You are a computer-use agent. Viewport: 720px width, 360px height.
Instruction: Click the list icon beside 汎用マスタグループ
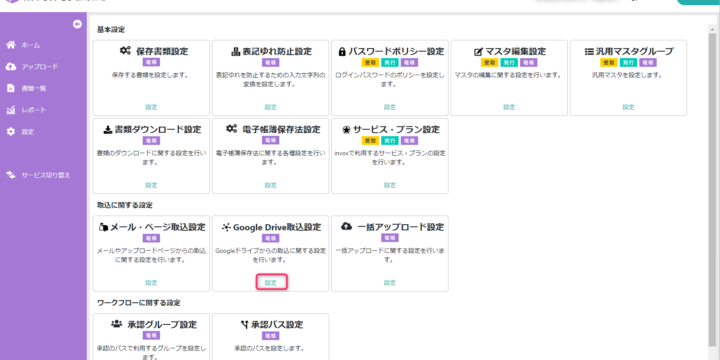pyautogui.click(x=589, y=51)
